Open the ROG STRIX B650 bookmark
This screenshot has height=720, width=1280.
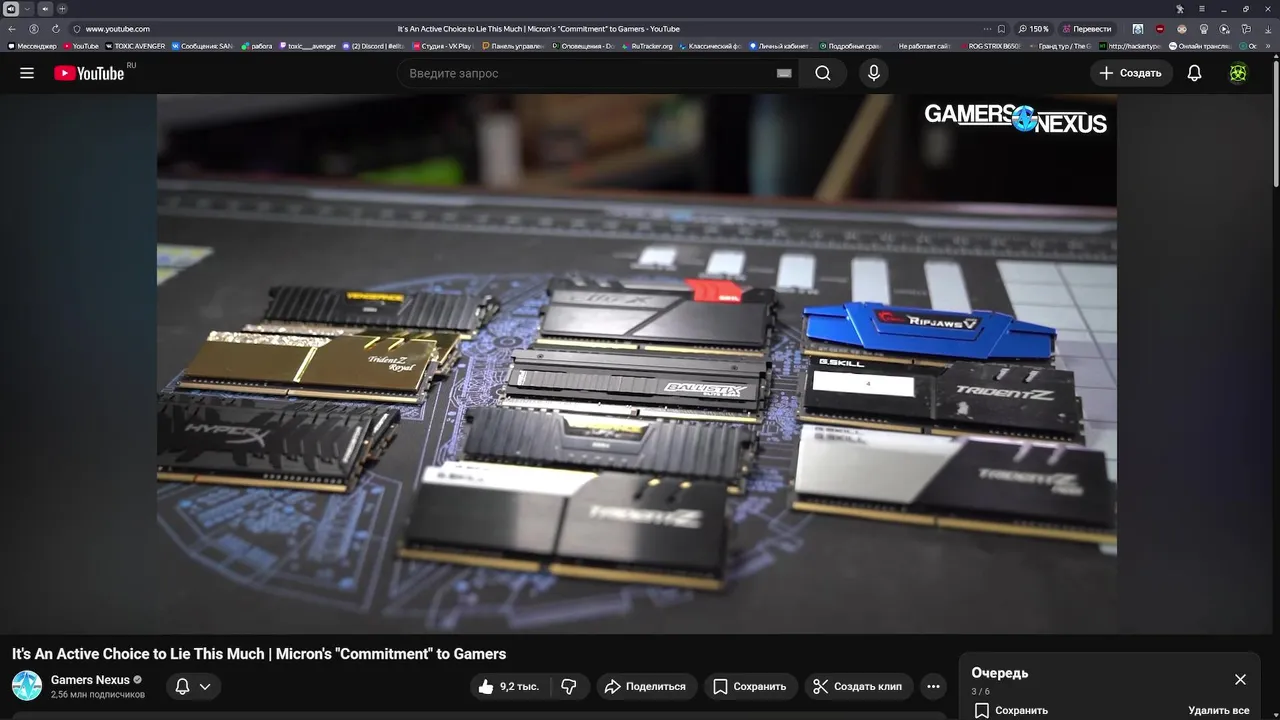991,46
